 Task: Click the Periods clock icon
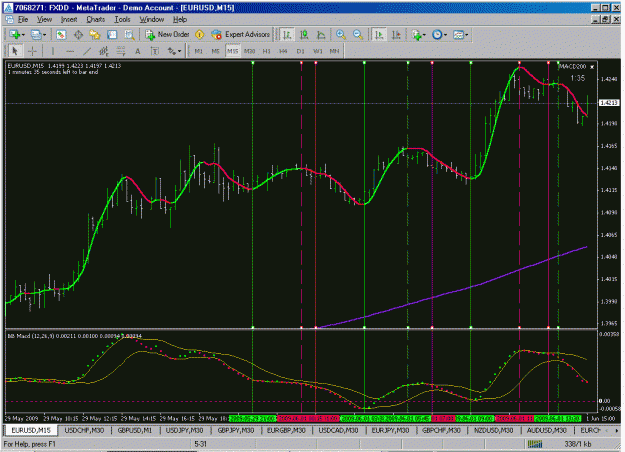tap(437, 35)
